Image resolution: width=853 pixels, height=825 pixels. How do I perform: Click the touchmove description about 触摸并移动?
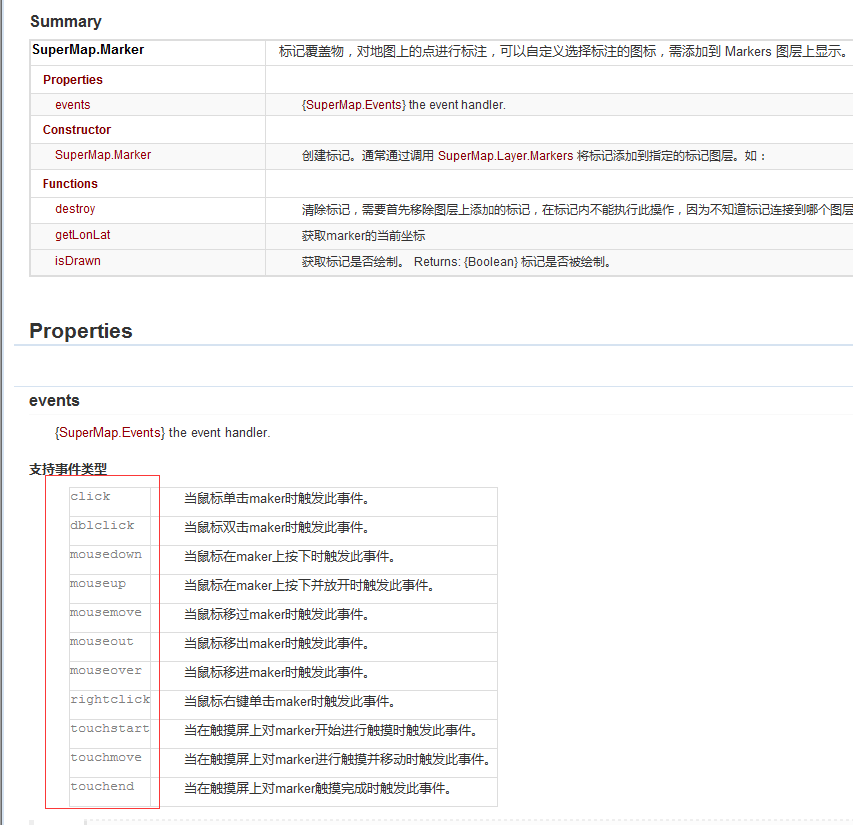(x=337, y=760)
